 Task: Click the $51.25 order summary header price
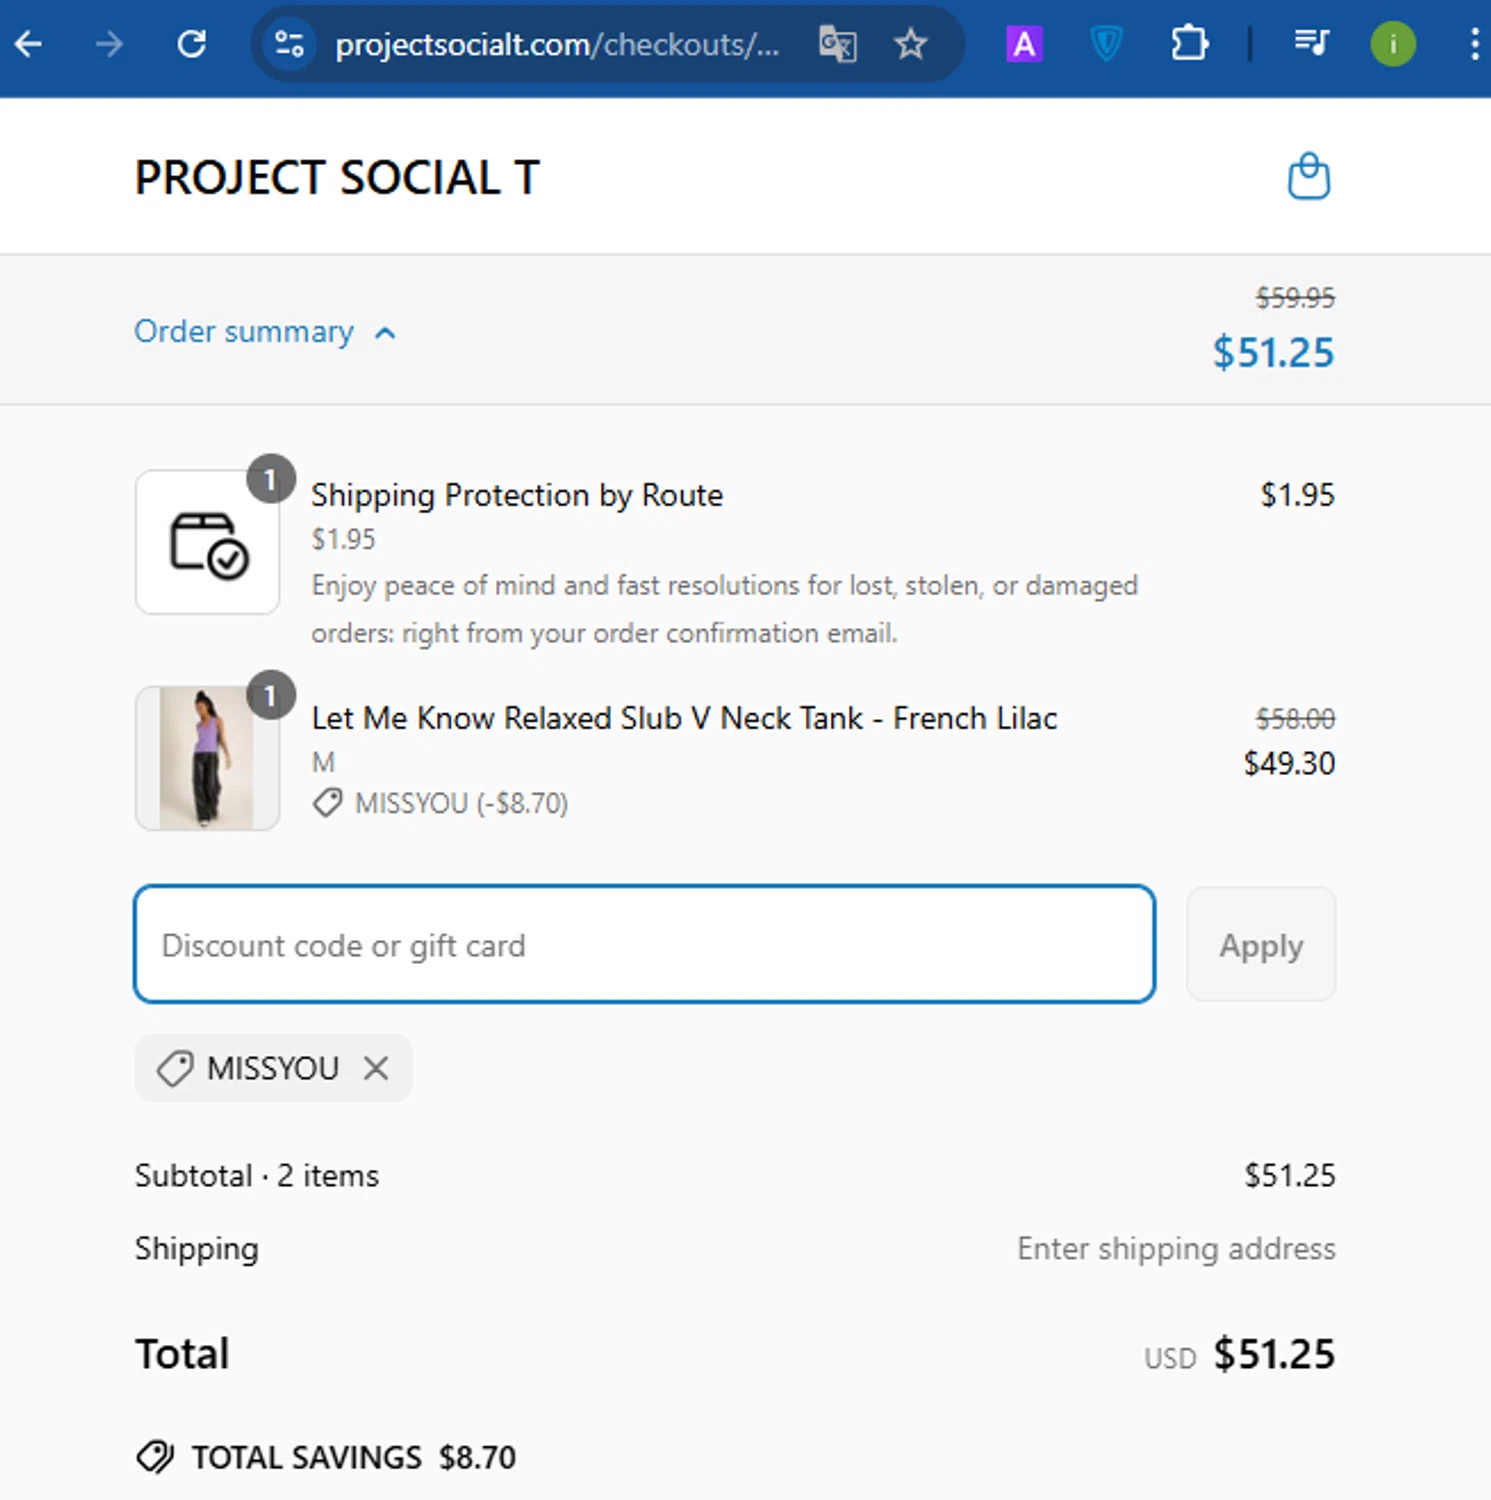click(1273, 353)
